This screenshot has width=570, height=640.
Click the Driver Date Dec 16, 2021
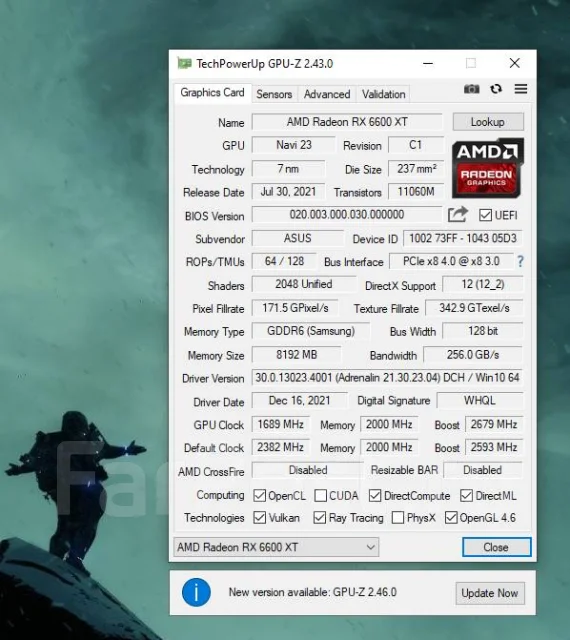click(x=299, y=400)
